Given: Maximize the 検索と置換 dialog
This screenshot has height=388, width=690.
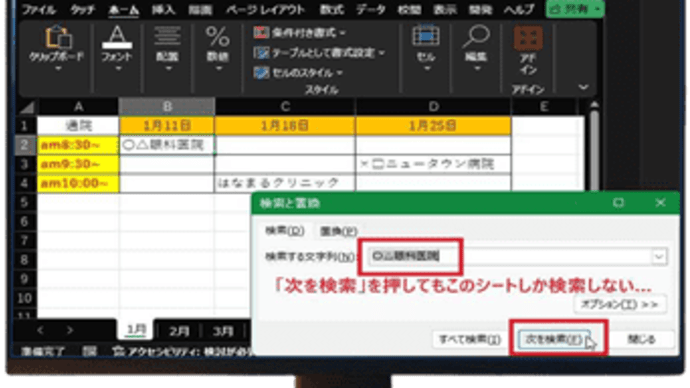Looking at the screenshot, I should [x=618, y=202].
